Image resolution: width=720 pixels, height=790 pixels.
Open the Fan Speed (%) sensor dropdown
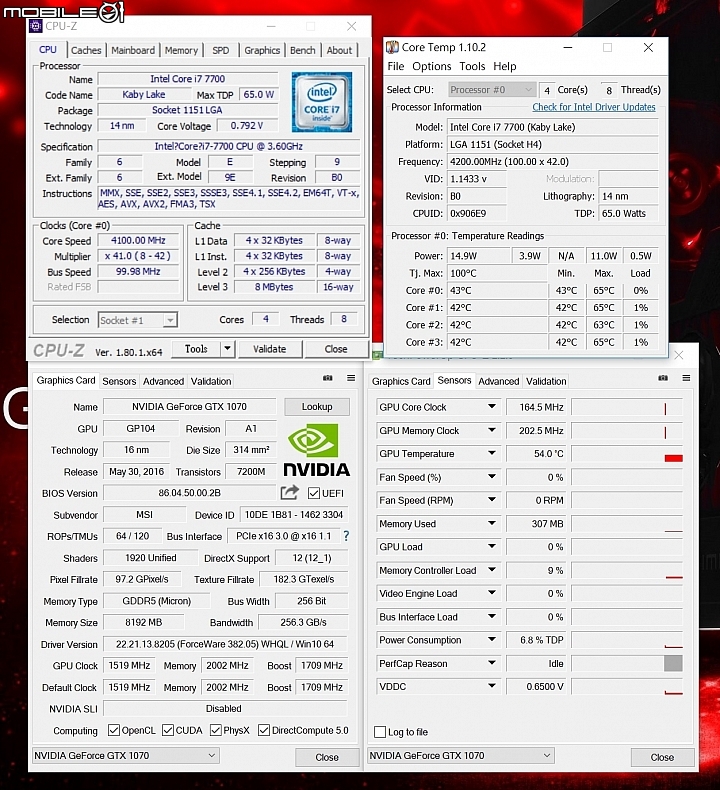tap(492, 477)
